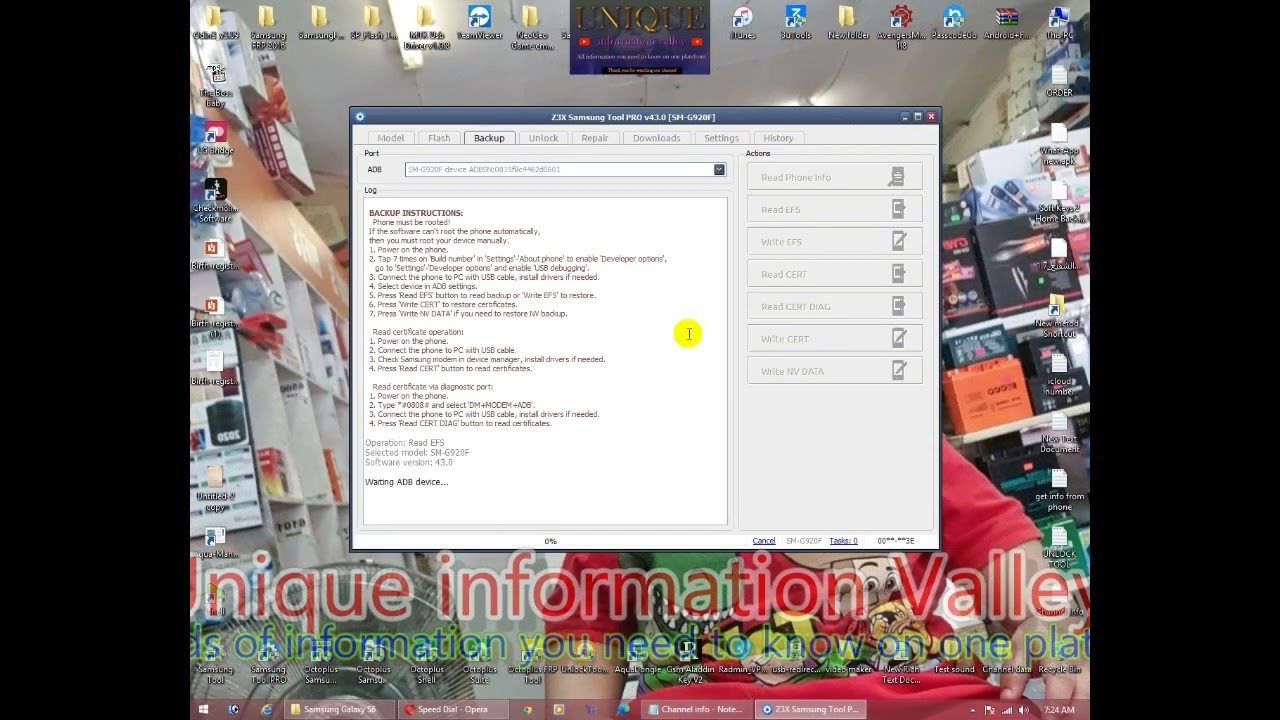Cancel the current Read EFS operation
This screenshot has width=1280, height=720.
click(763, 541)
